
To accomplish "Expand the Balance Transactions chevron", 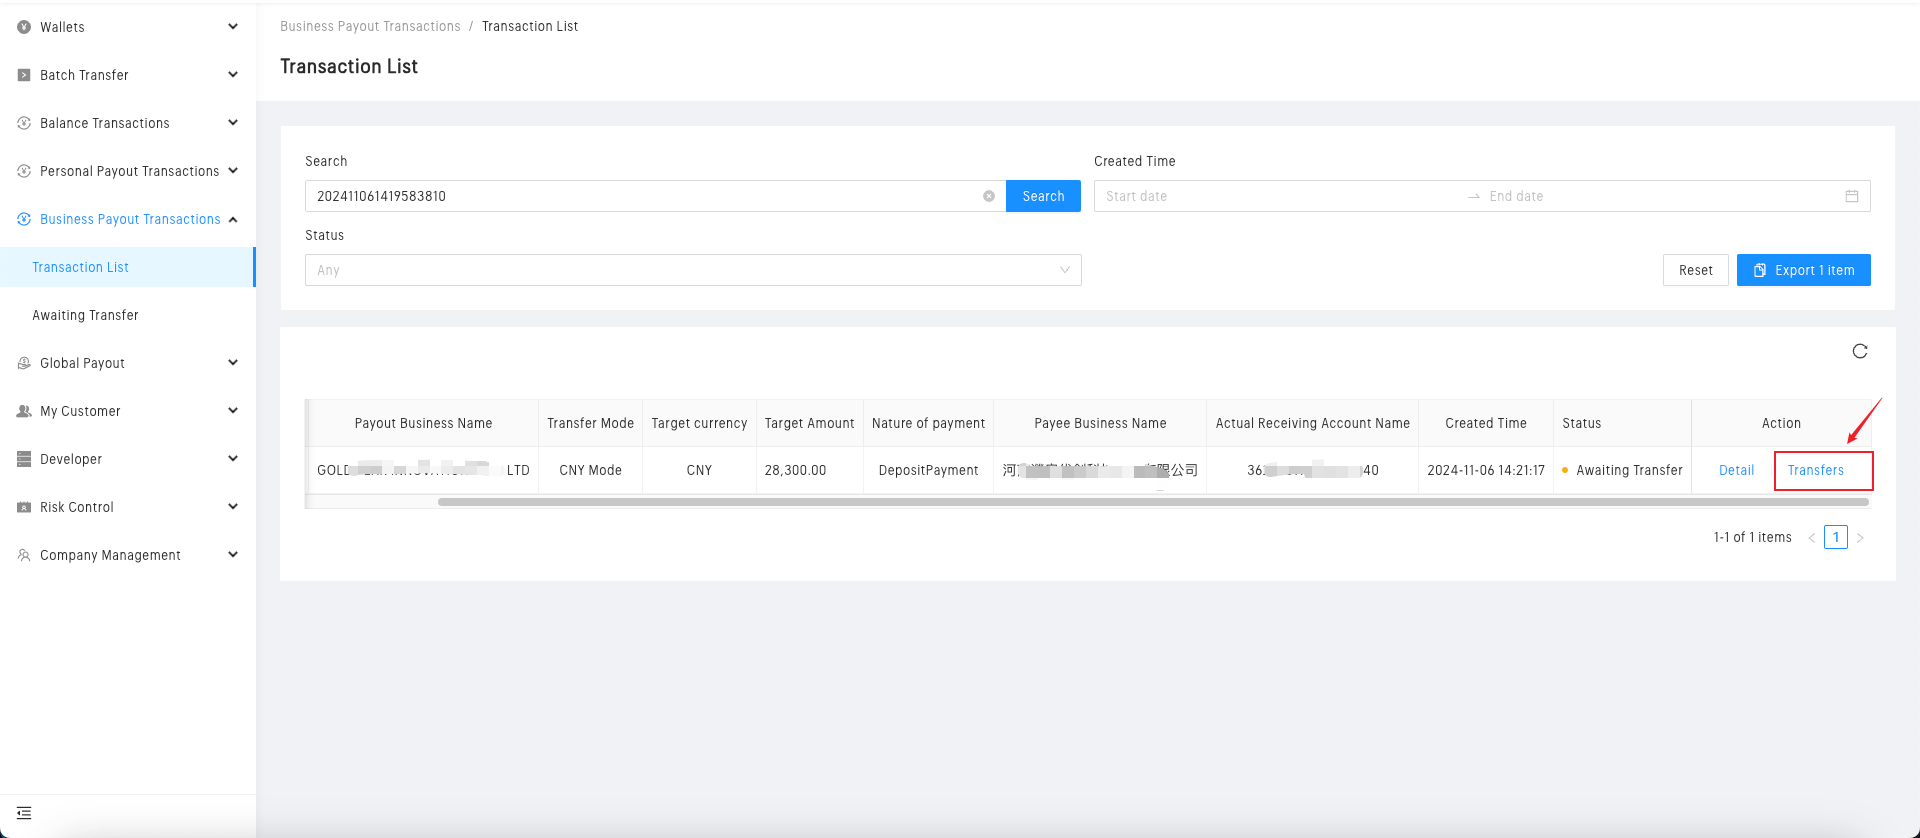I will point(233,123).
